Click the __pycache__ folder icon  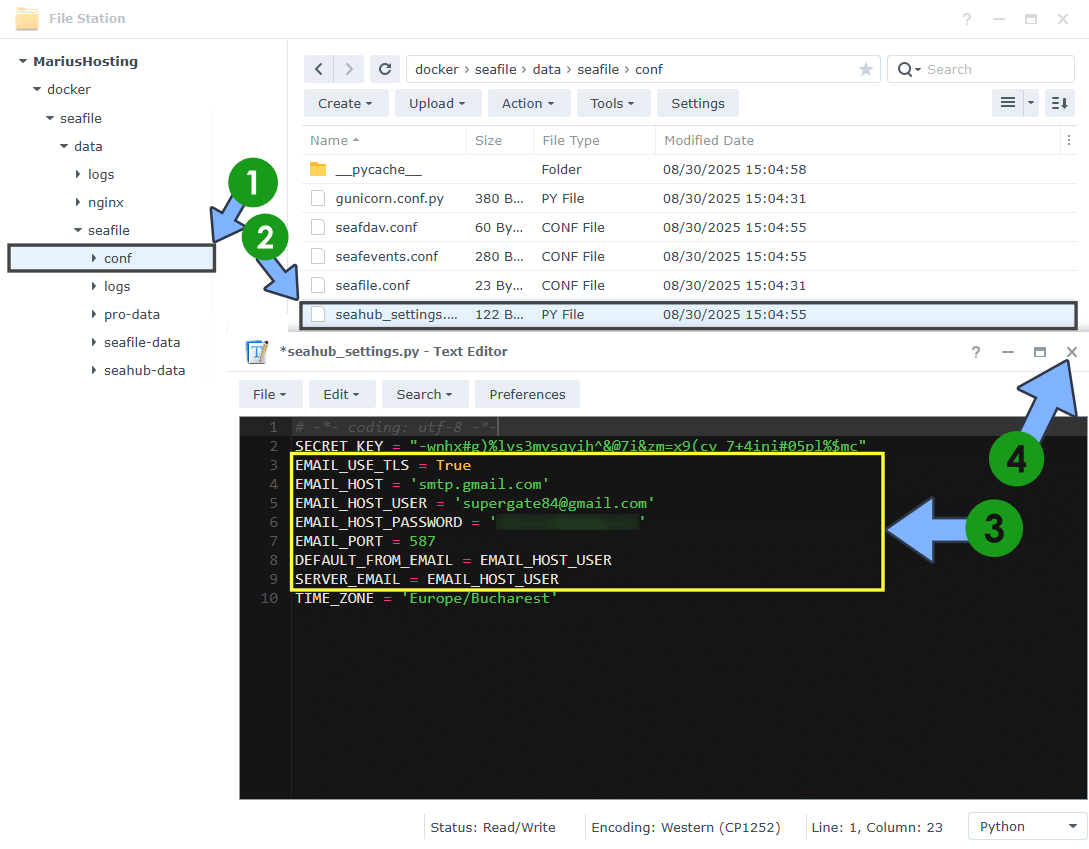point(318,169)
